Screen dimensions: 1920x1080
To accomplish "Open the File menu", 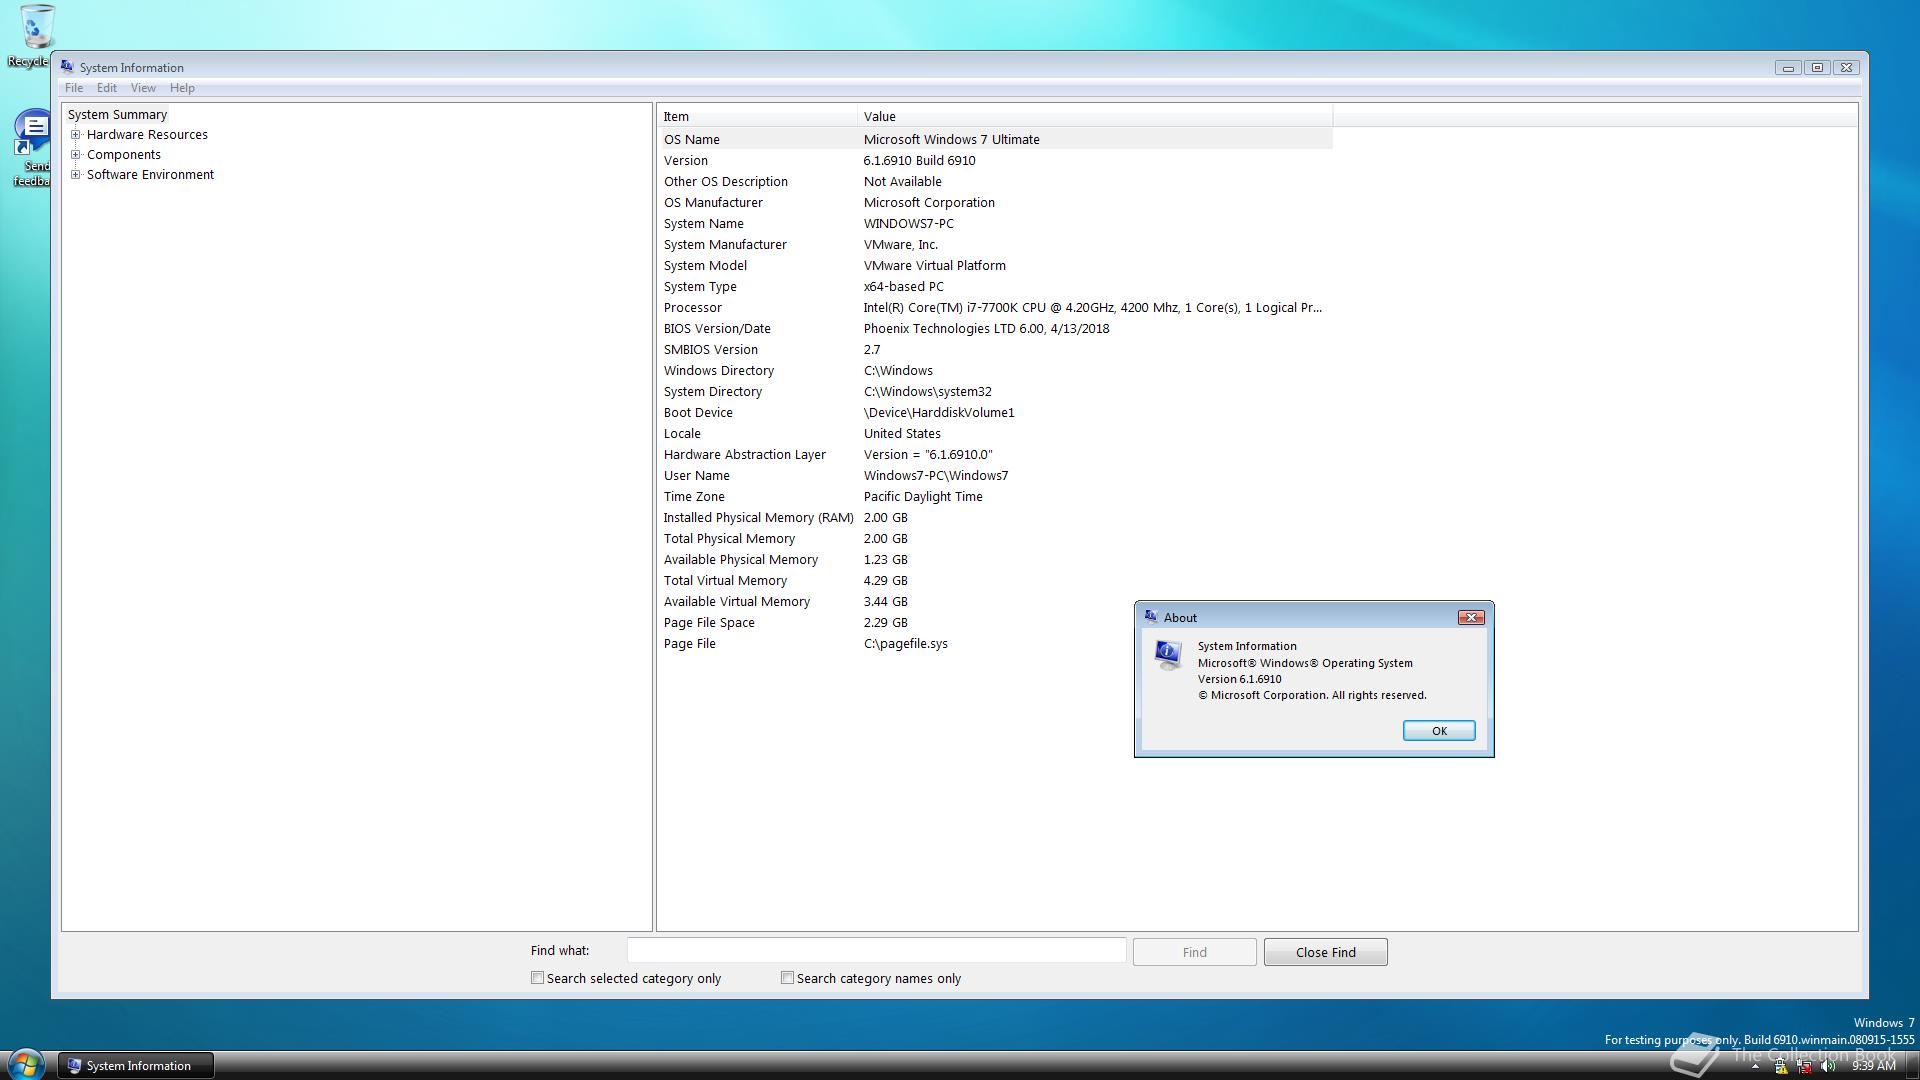I will [x=74, y=88].
